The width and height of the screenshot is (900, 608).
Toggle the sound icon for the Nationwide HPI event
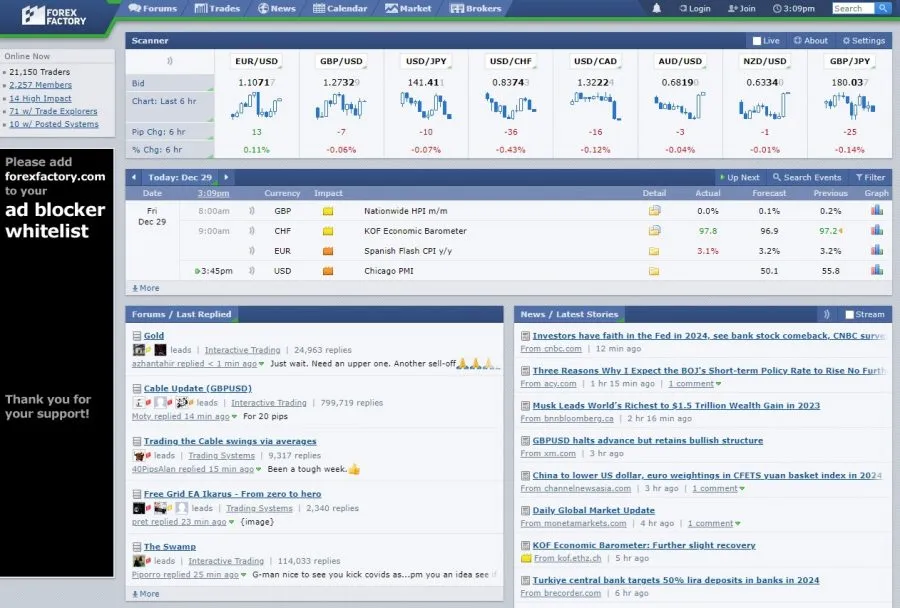click(251, 211)
